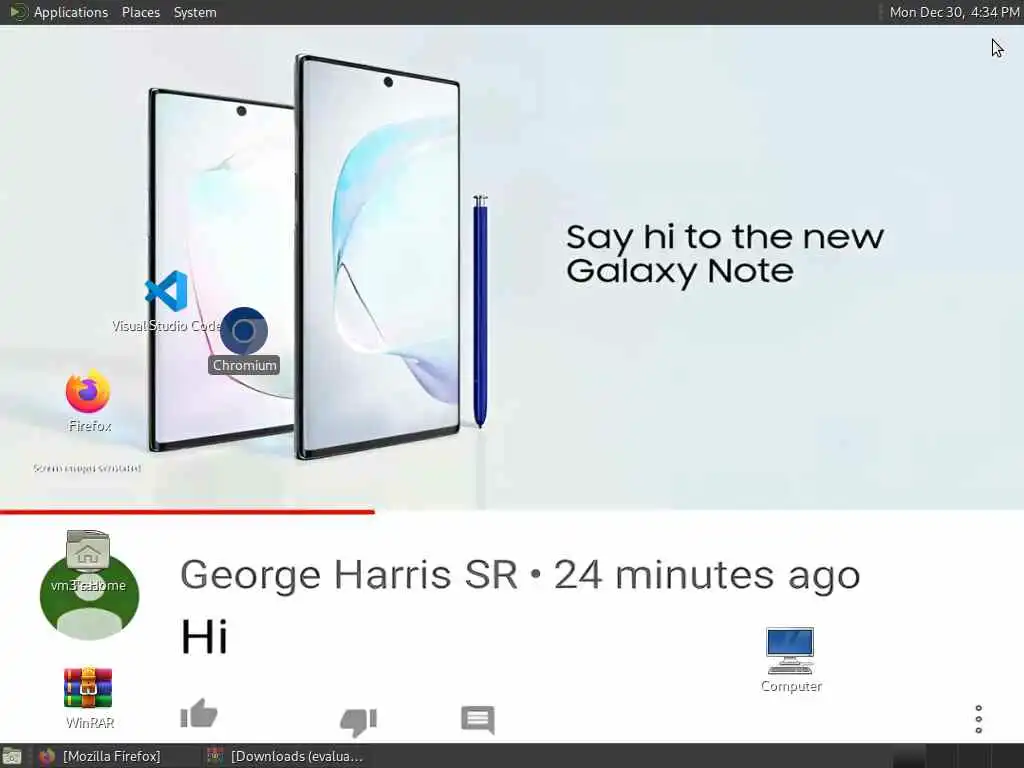Click the green commenter avatar
Viewport: 1024px width, 768px height.
point(89,591)
